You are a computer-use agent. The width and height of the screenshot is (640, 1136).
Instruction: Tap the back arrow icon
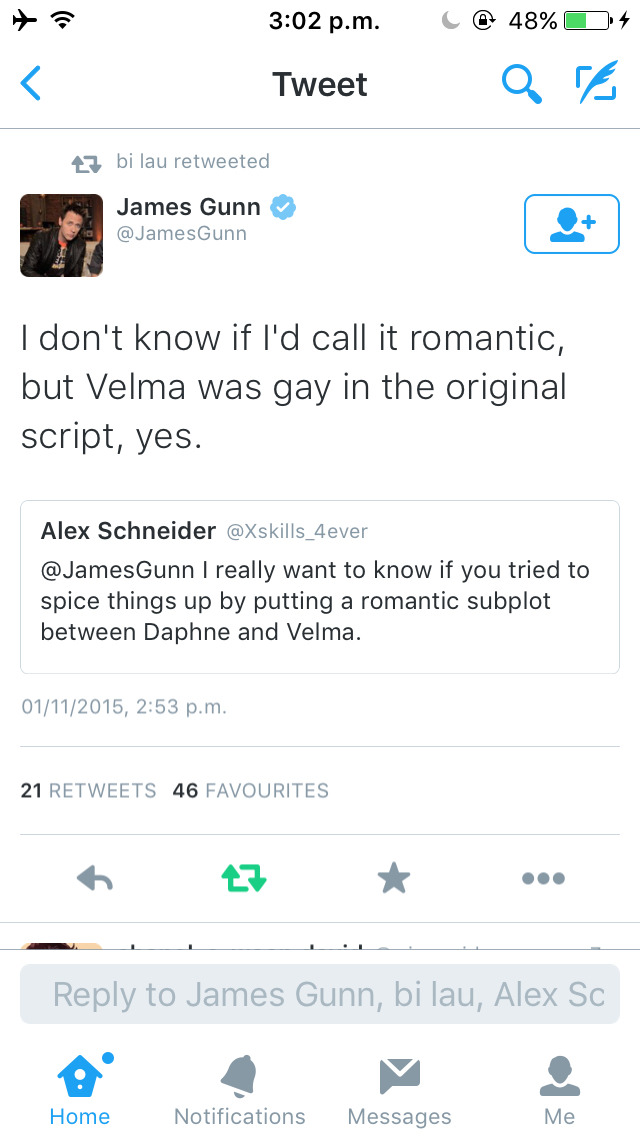[31, 84]
